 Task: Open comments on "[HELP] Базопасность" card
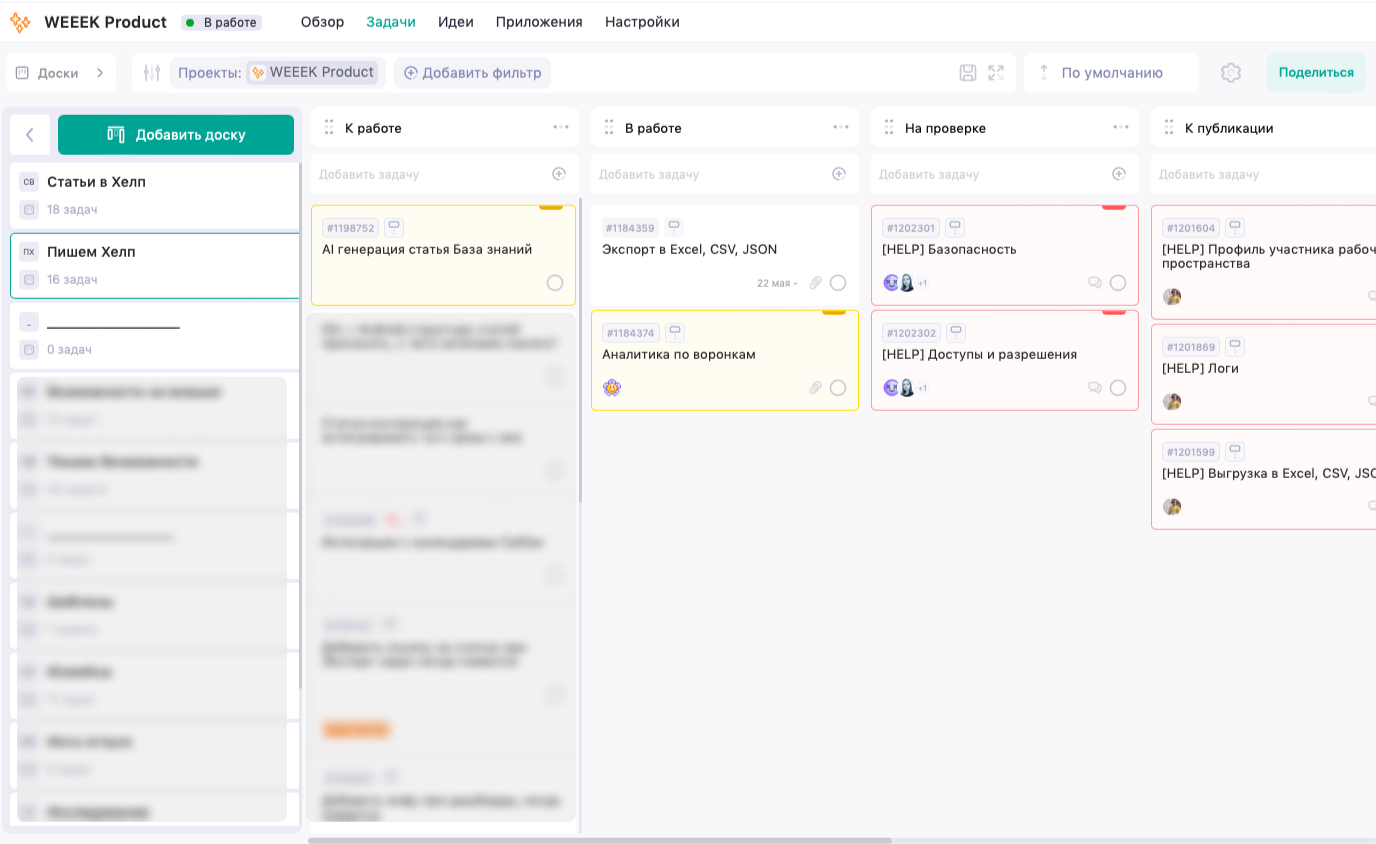(x=1095, y=283)
